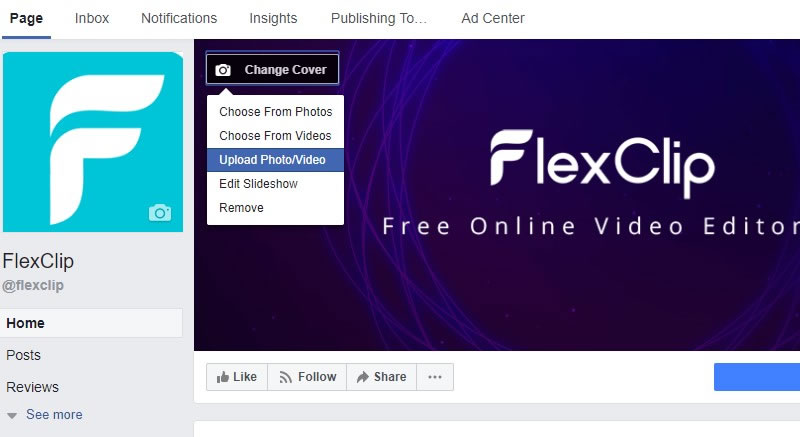
Task: Click the FlexClip profile picture
Action: [x=93, y=142]
